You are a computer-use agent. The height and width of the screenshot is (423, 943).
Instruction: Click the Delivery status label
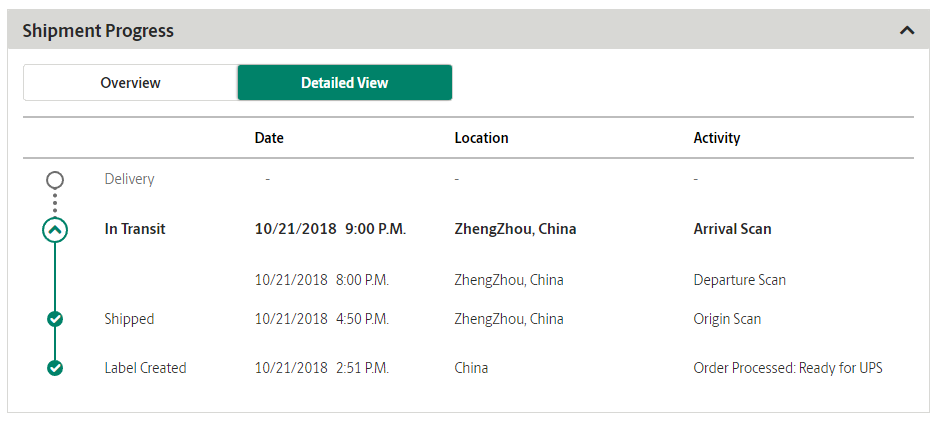tap(129, 179)
